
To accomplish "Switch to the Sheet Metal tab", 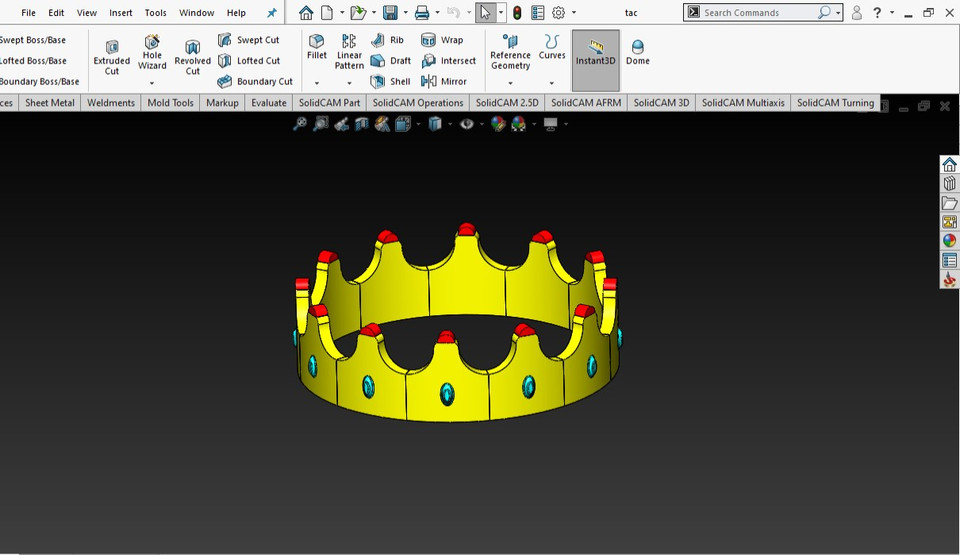I will tap(50, 102).
